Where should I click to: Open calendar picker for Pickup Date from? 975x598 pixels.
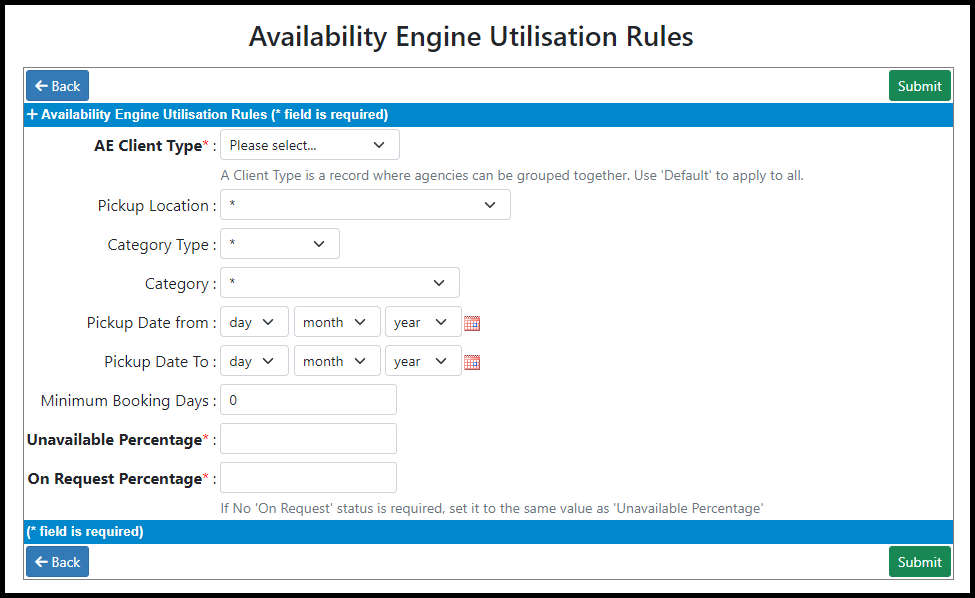click(472, 323)
